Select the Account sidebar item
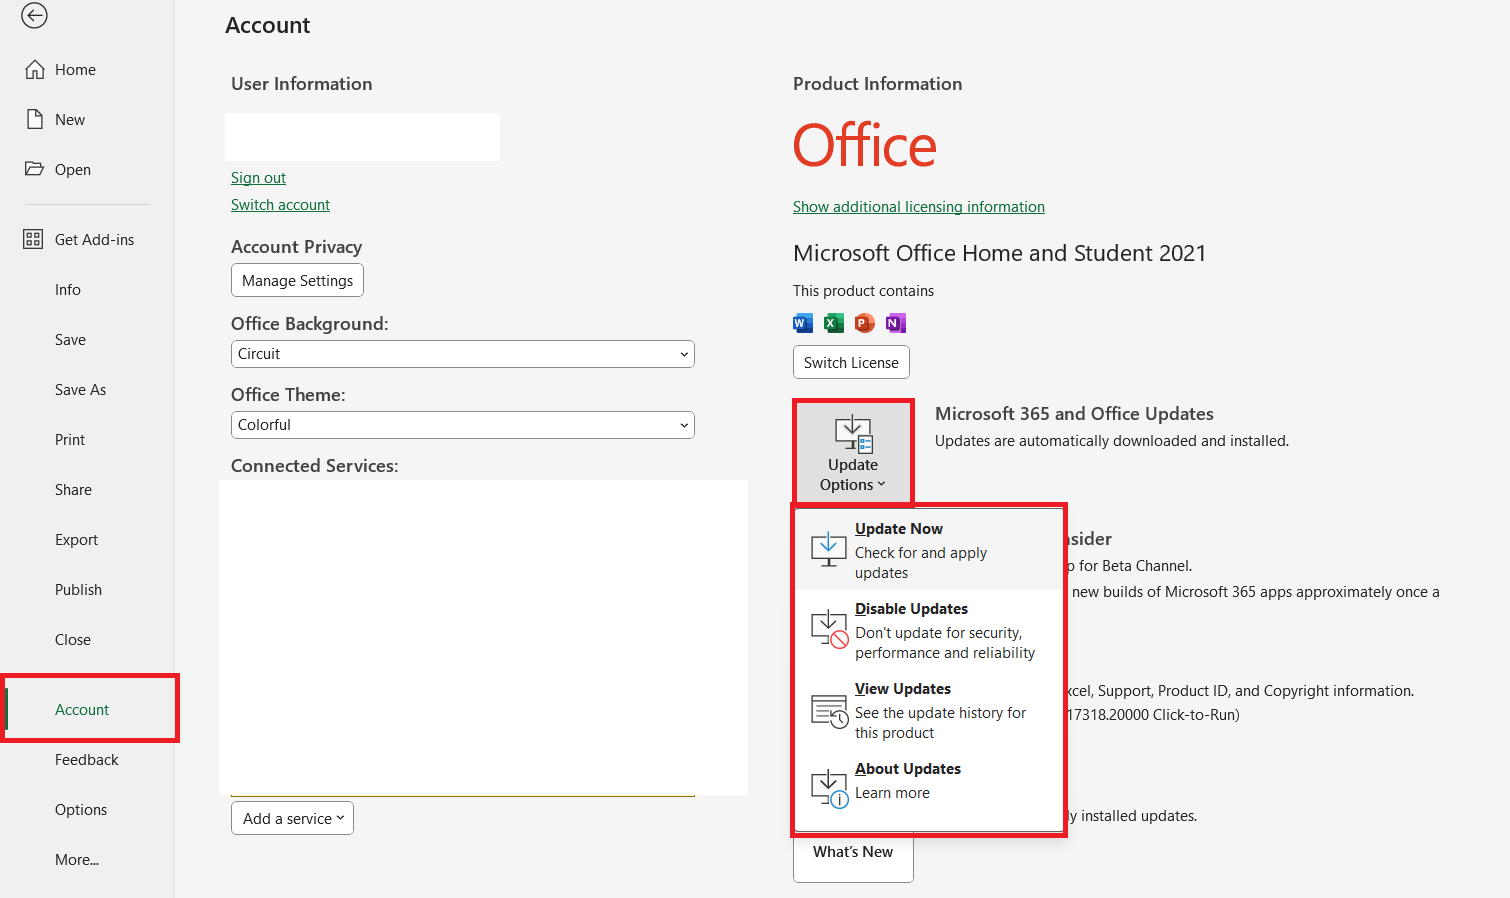 (x=82, y=709)
